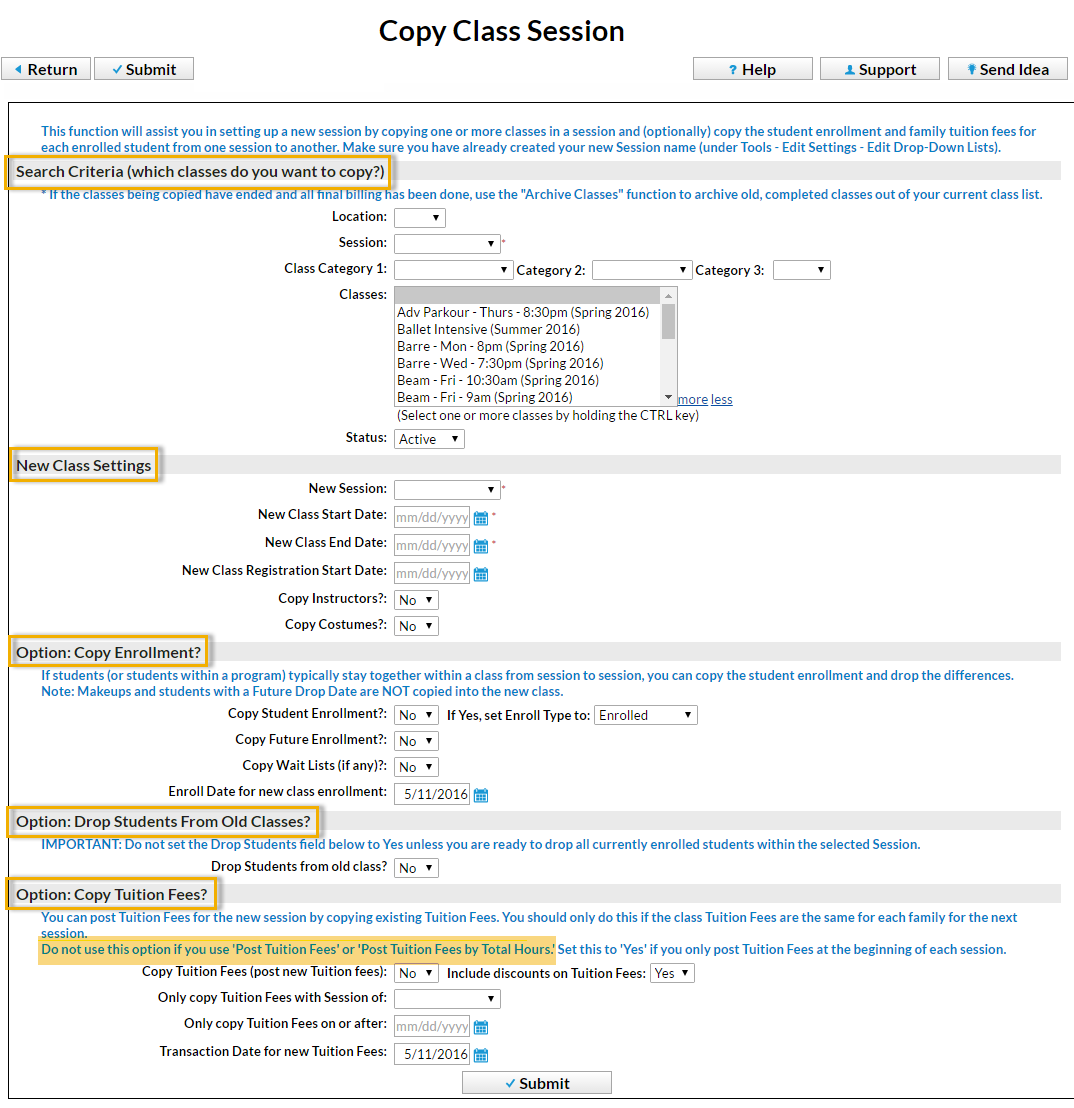Click the 'less' link beside Classes list
Image resolution: width=1074 pixels, height=1108 pixels.
pyautogui.click(x=721, y=399)
